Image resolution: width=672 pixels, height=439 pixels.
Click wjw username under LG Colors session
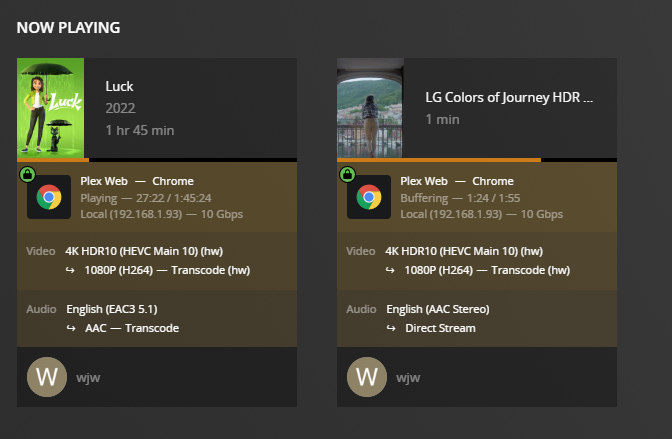[x=408, y=378]
